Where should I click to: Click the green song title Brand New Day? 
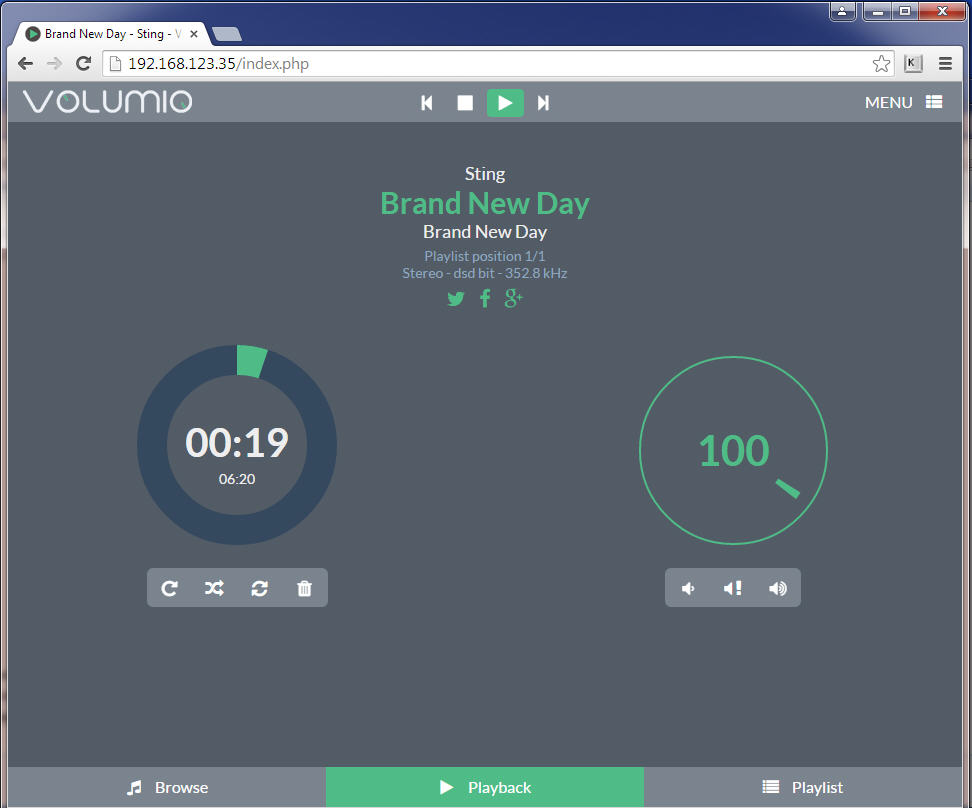tap(485, 203)
